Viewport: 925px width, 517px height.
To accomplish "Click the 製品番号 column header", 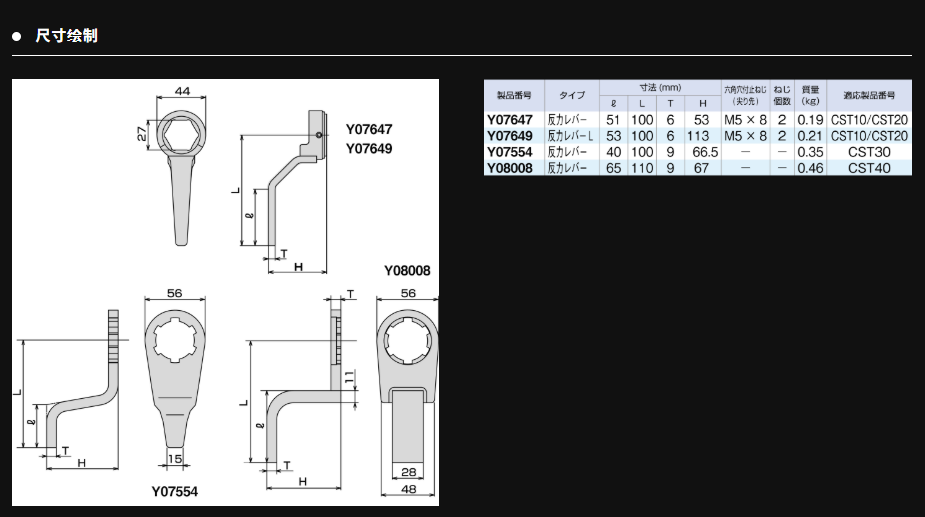I will point(513,95).
